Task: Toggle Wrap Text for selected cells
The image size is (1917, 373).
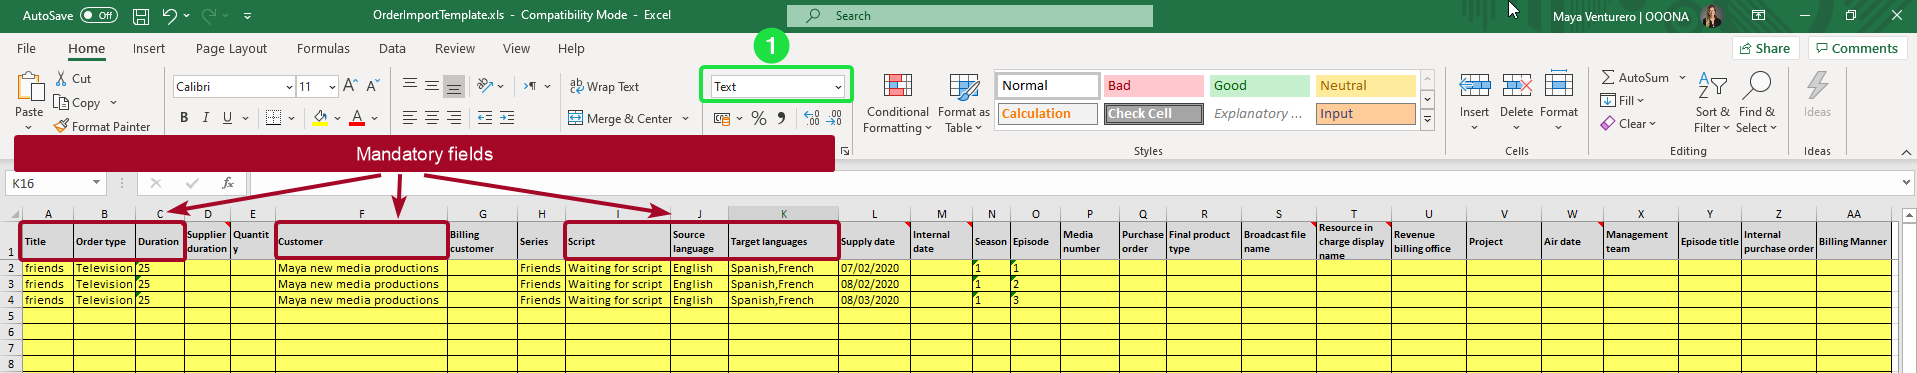Action: (604, 87)
